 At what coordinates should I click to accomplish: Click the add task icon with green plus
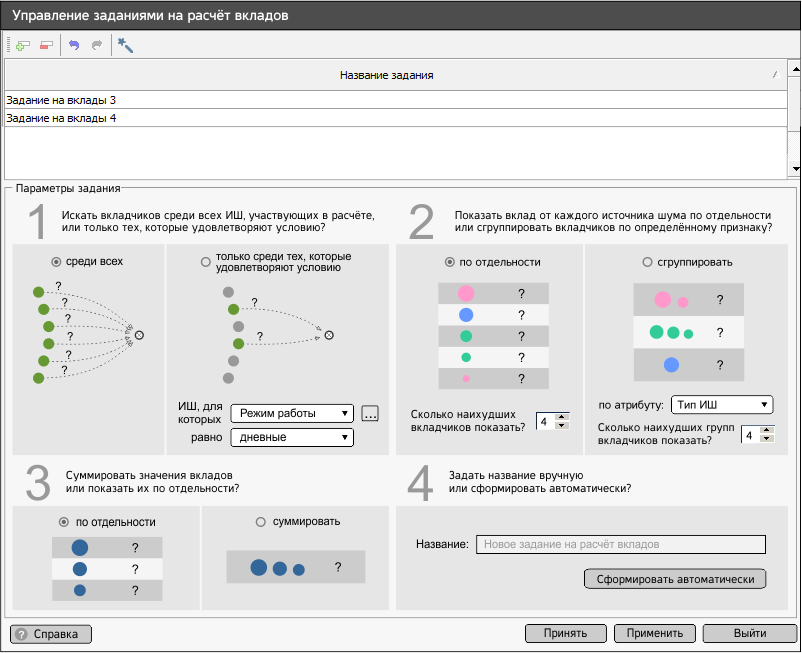[x=23, y=45]
